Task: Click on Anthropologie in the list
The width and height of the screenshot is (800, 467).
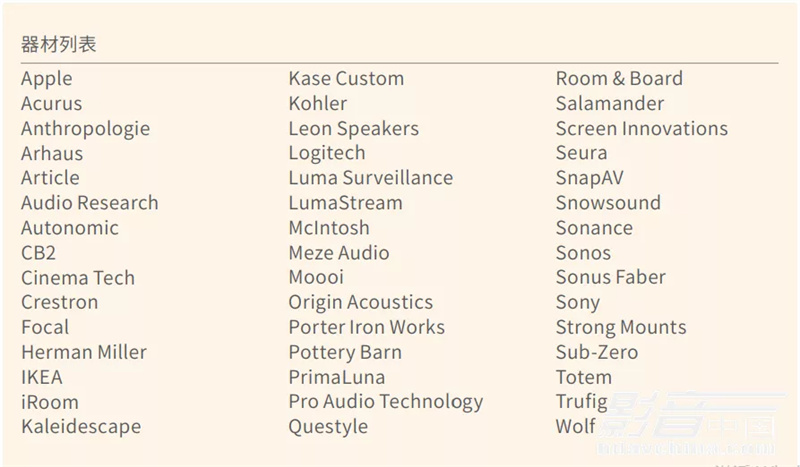Action: coord(86,129)
